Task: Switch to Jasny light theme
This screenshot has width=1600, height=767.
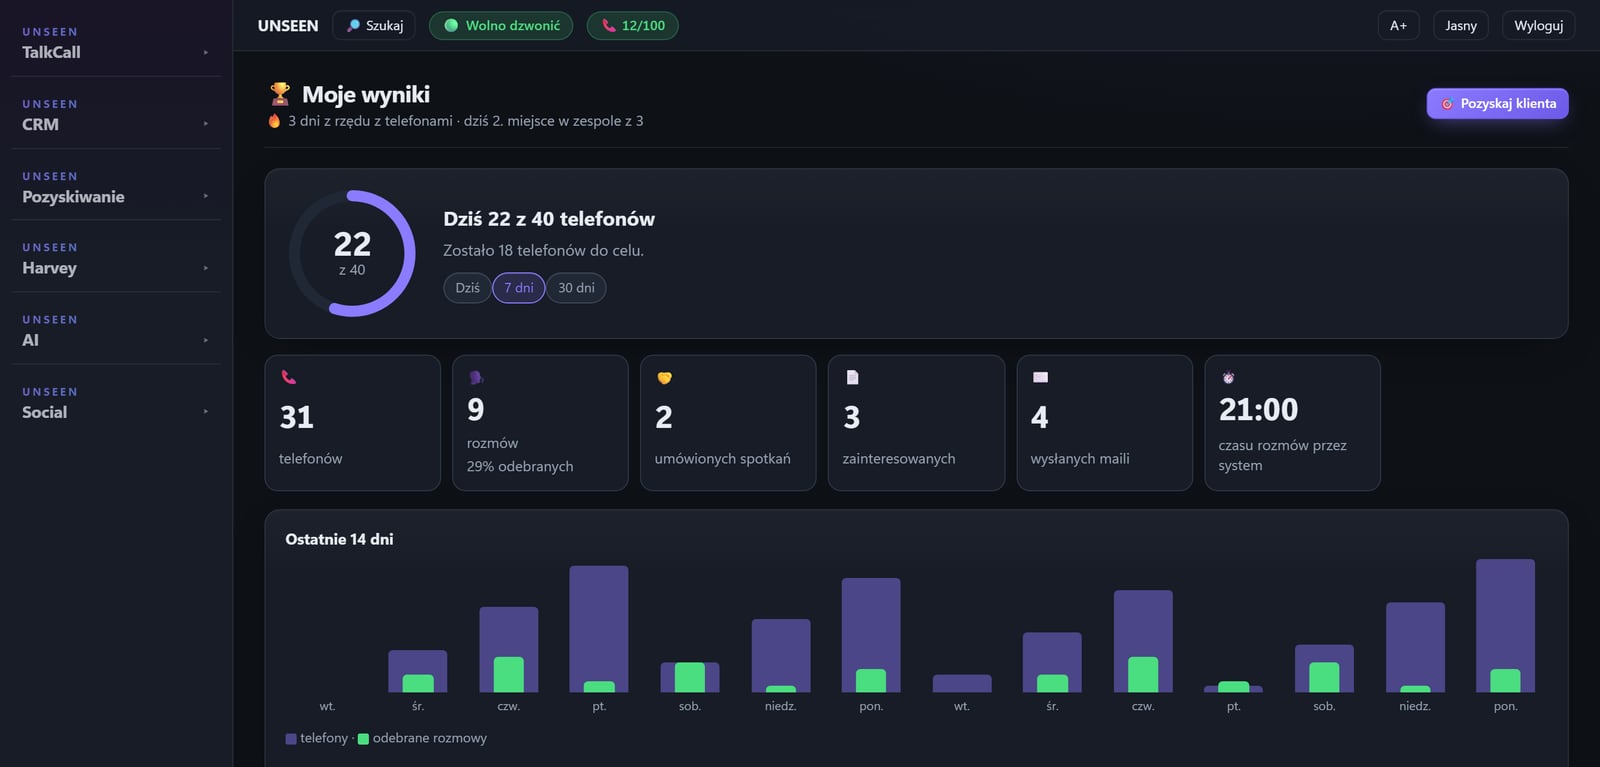Action: click(1460, 25)
